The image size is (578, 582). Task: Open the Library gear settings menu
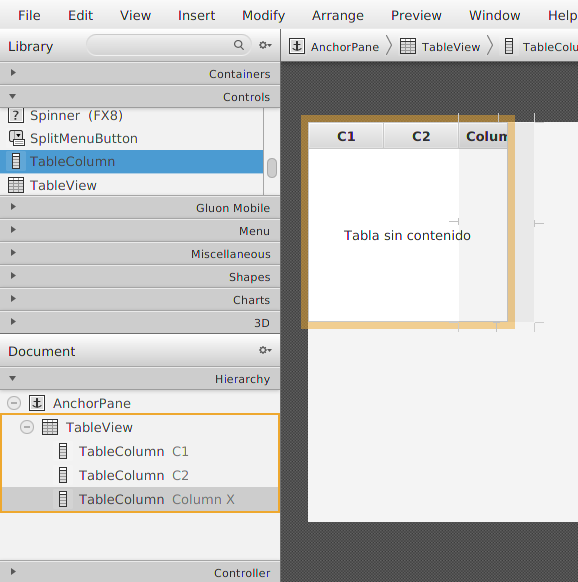265,45
